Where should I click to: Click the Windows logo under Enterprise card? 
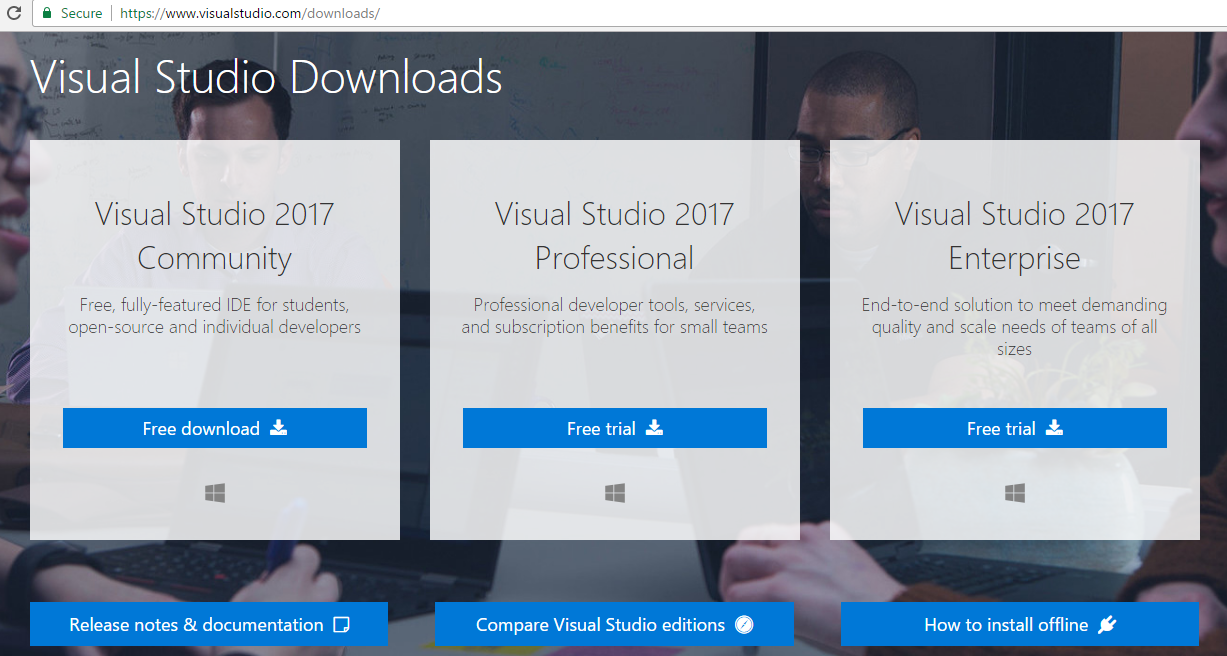(x=1015, y=493)
